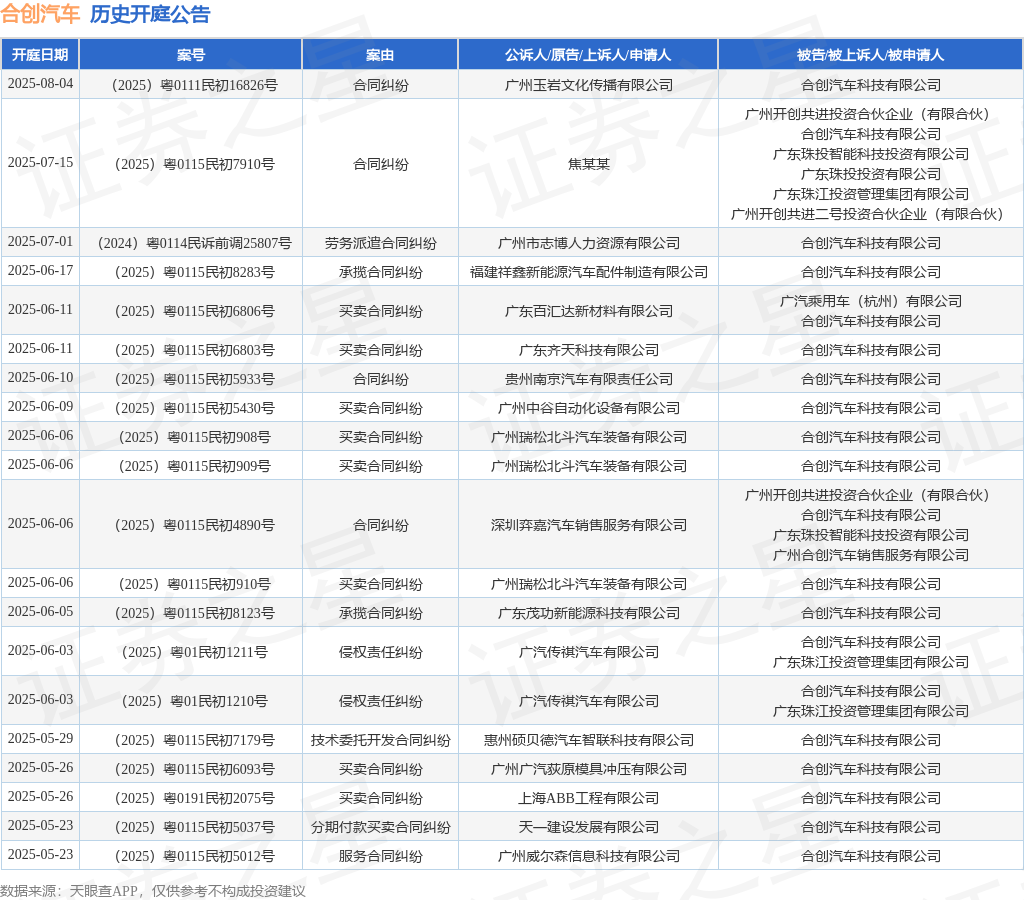
Task: Select case number 粤0191民初2075号
Action: [194, 798]
